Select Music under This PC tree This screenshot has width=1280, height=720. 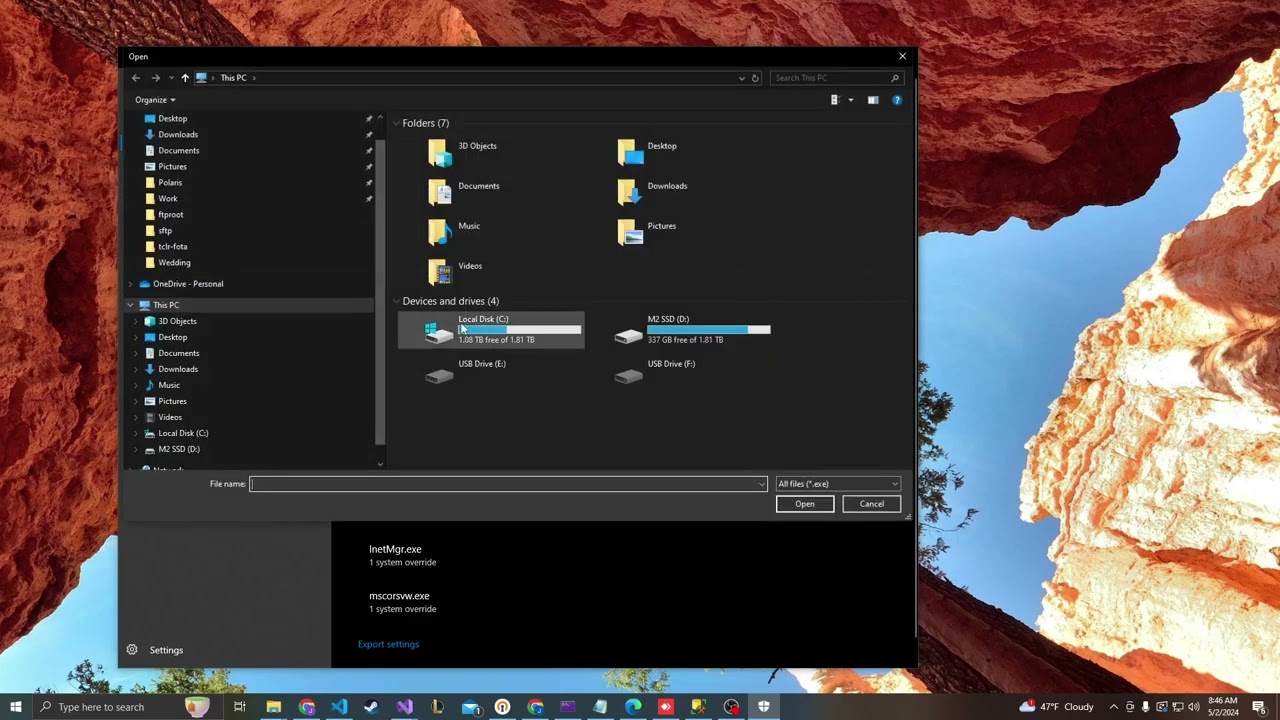(x=168, y=385)
